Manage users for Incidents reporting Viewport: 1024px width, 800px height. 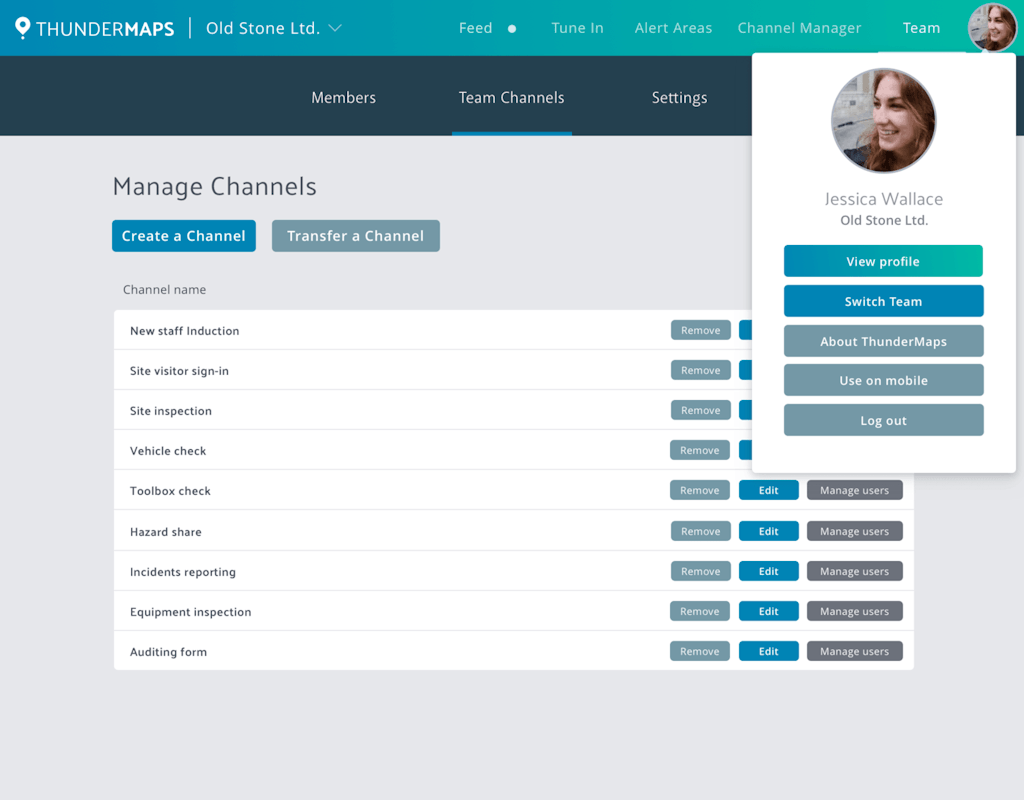tap(855, 571)
